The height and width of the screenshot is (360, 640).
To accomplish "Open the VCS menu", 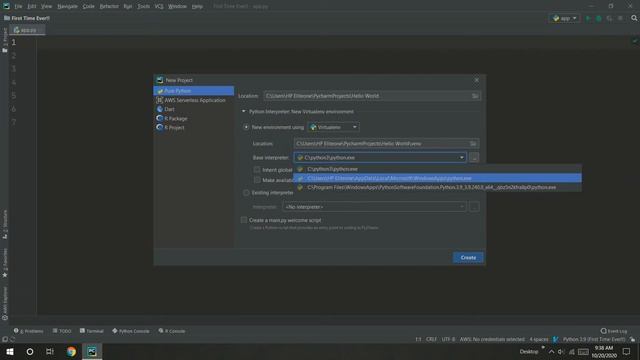I will tap(159, 6).
